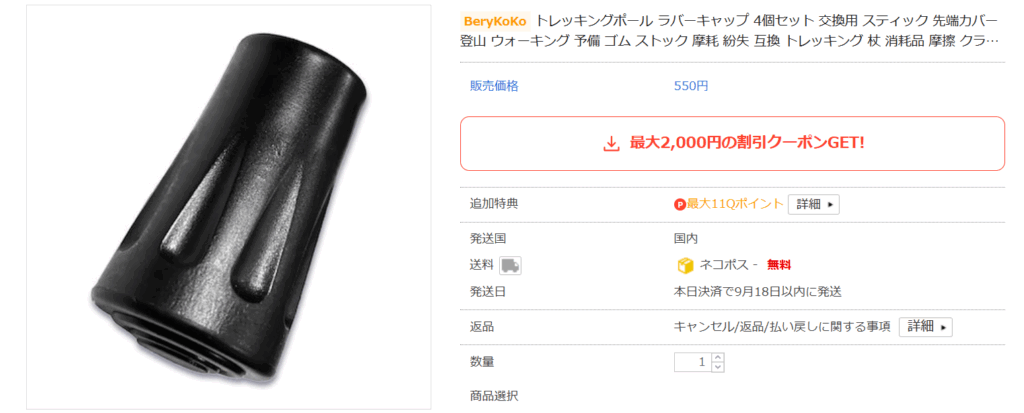Click the trekking pole rubber cap image
The width and height of the screenshot is (1024, 413).
click(228, 206)
